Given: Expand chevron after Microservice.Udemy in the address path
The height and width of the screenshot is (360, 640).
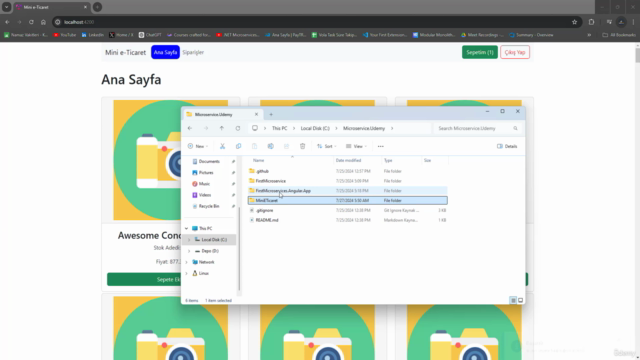Looking at the screenshot, I should click(x=392, y=128).
